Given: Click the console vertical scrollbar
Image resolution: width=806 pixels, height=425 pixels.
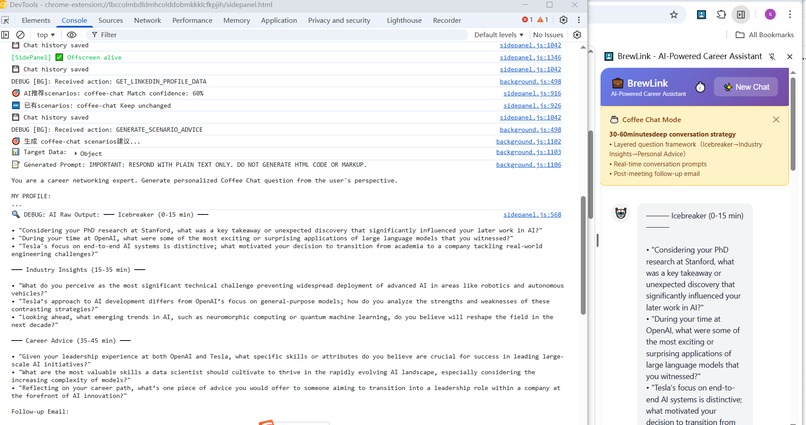Looking at the screenshot, I should pos(583,255).
